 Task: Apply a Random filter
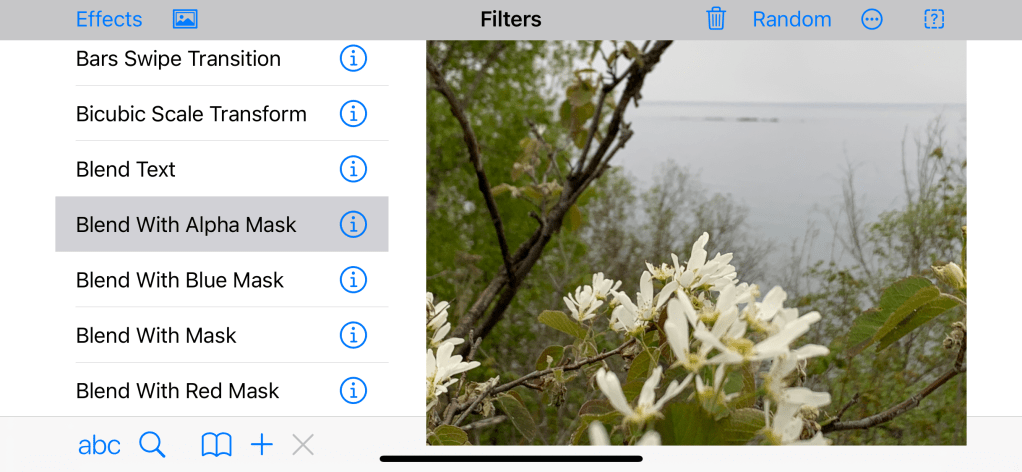click(x=792, y=20)
